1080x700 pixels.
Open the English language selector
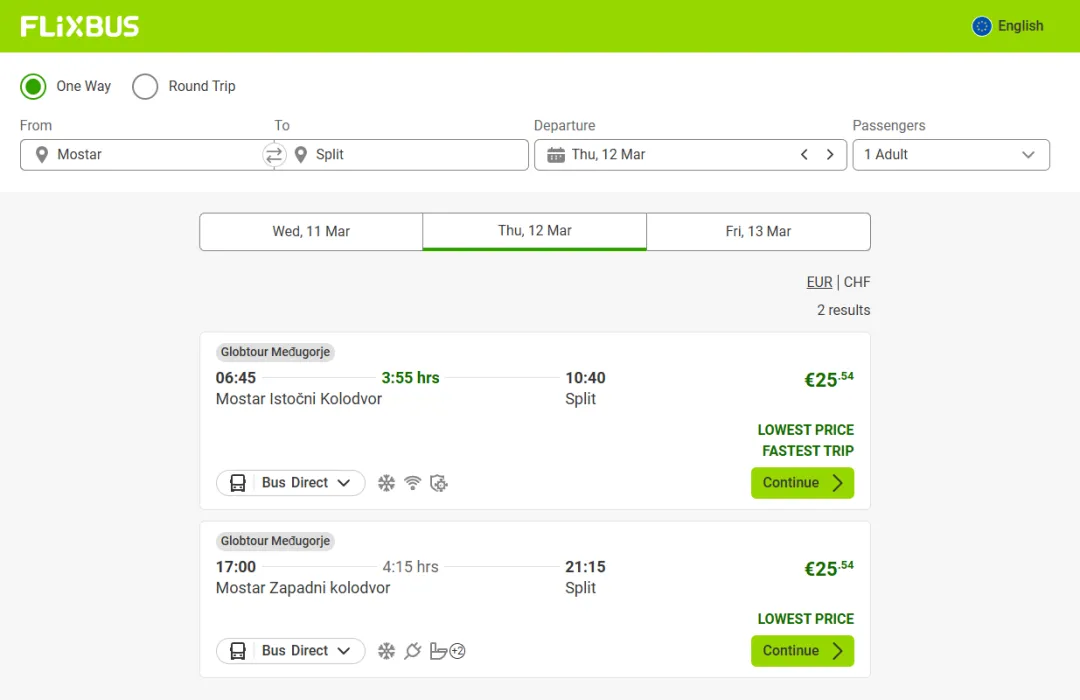[x=1008, y=26]
